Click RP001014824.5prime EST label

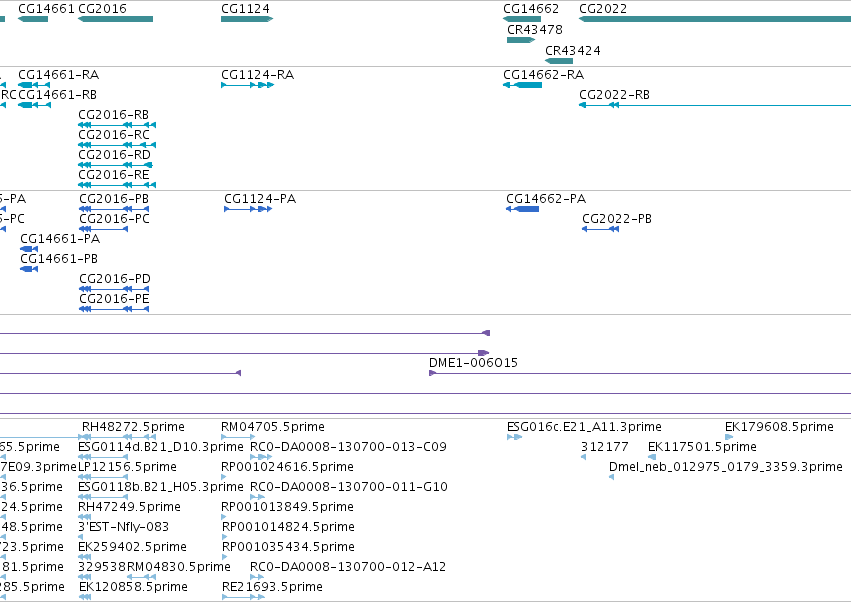pos(288,527)
